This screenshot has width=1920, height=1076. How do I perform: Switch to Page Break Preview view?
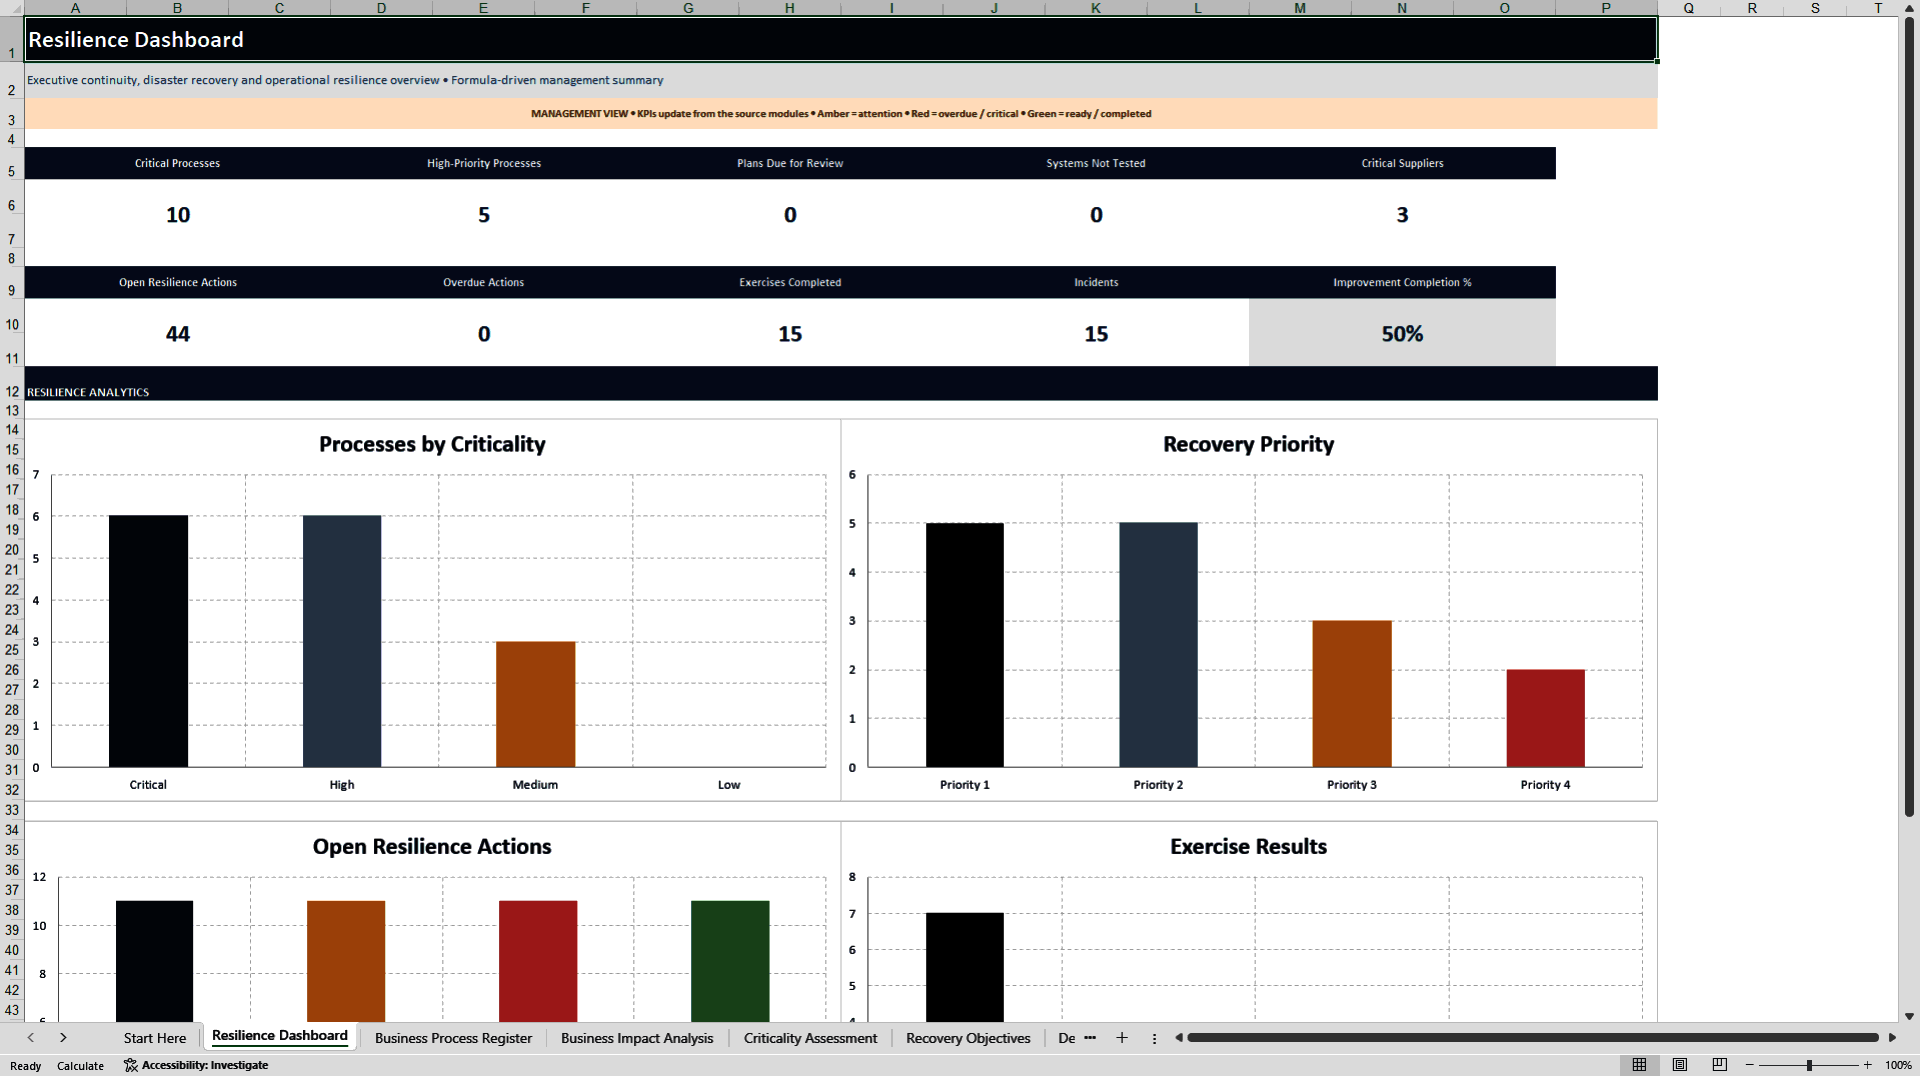(1720, 1065)
